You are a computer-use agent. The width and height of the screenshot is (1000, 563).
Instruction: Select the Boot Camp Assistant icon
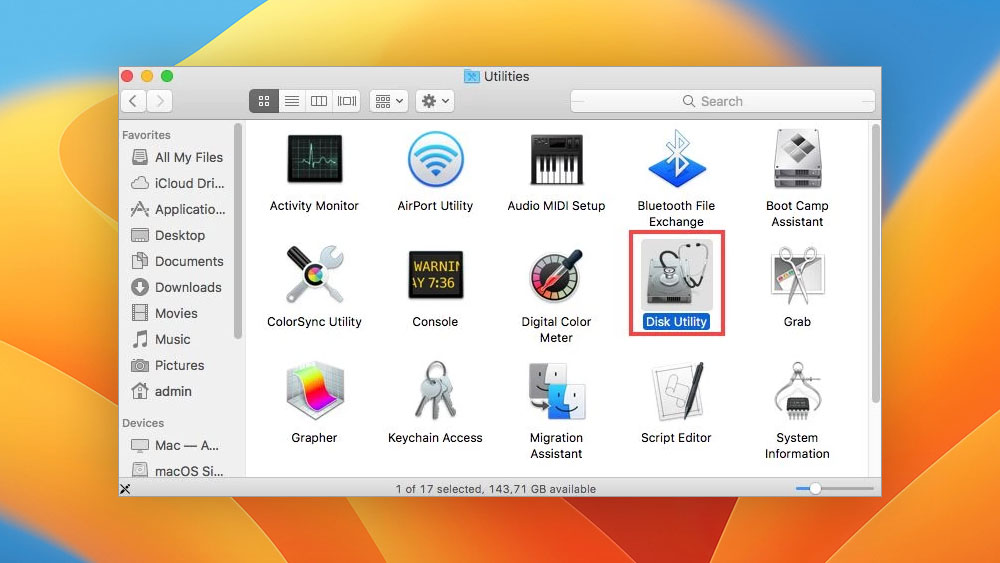tap(797, 159)
